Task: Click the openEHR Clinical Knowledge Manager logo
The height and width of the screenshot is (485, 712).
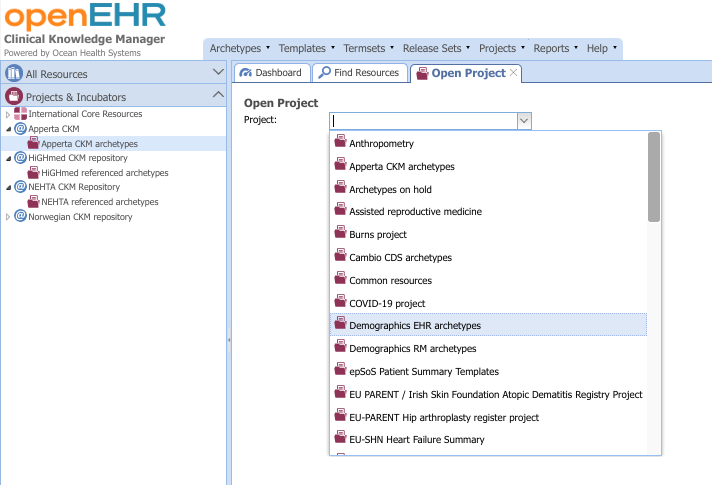Action: [85, 30]
